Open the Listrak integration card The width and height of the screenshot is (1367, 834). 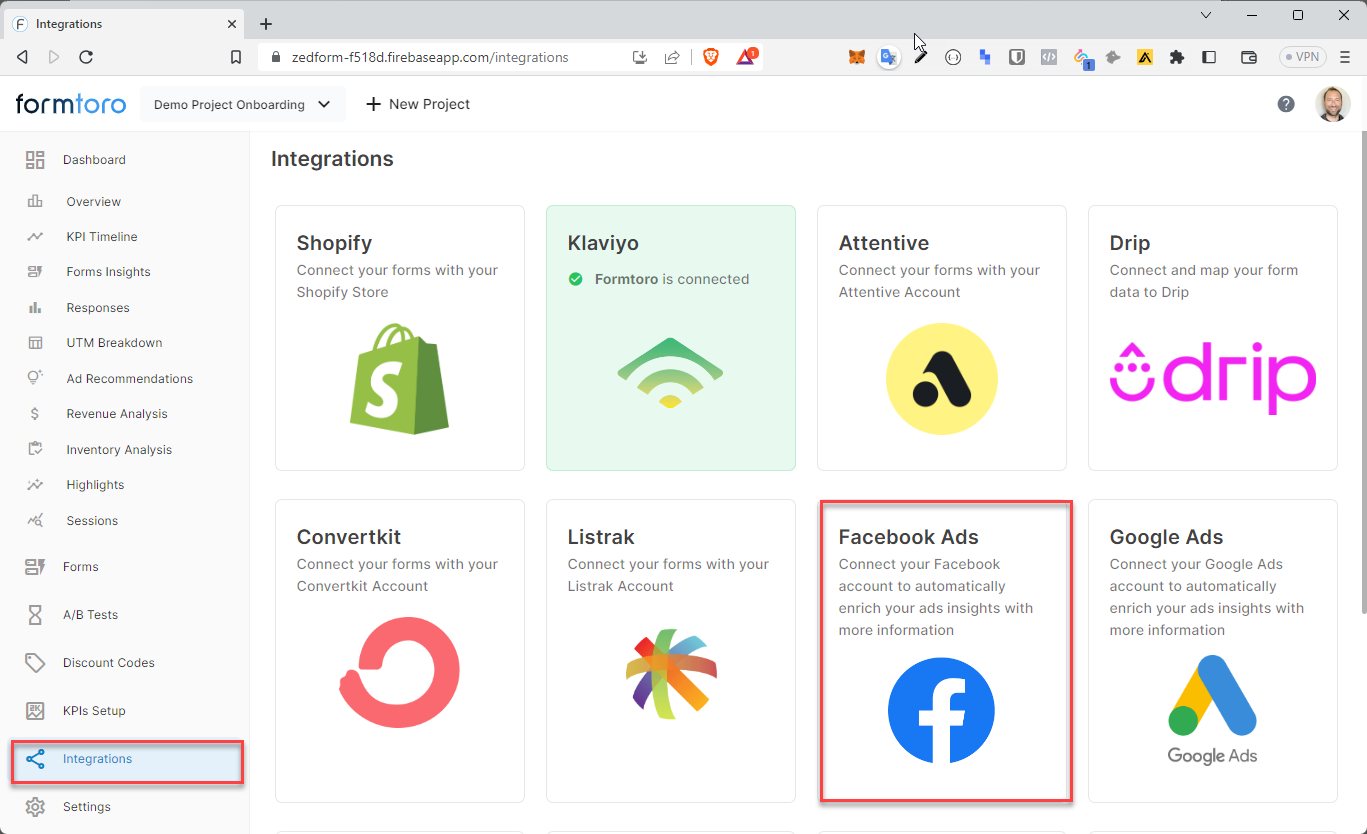coord(671,651)
